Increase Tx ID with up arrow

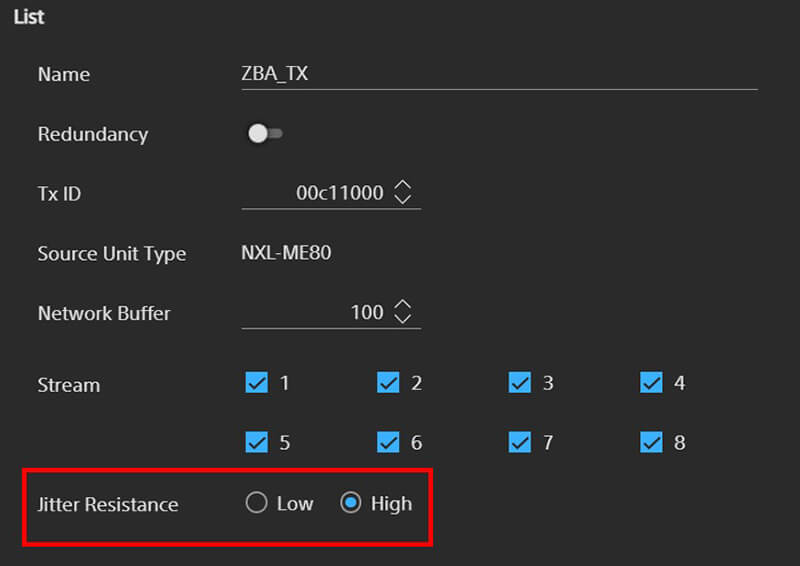point(403,186)
